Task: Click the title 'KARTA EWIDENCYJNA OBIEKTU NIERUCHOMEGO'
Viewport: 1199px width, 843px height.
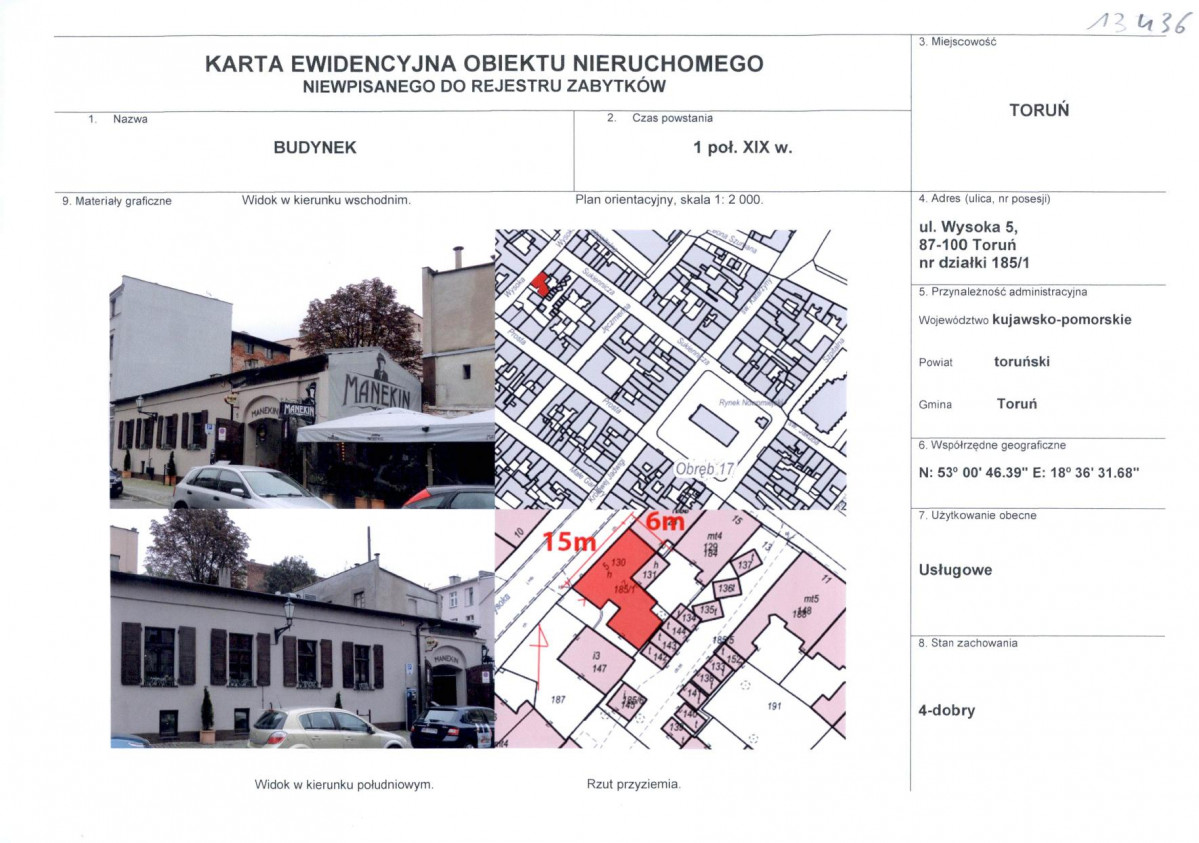Action: point(484,63)
